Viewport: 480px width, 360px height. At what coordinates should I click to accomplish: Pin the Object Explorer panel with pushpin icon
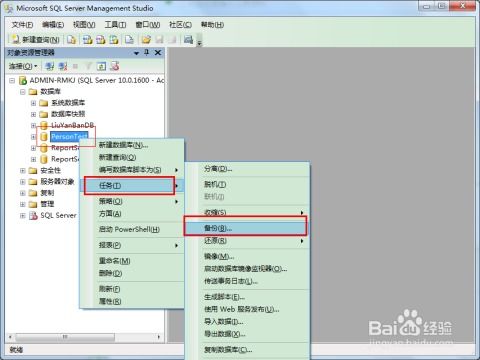point(146,52)
